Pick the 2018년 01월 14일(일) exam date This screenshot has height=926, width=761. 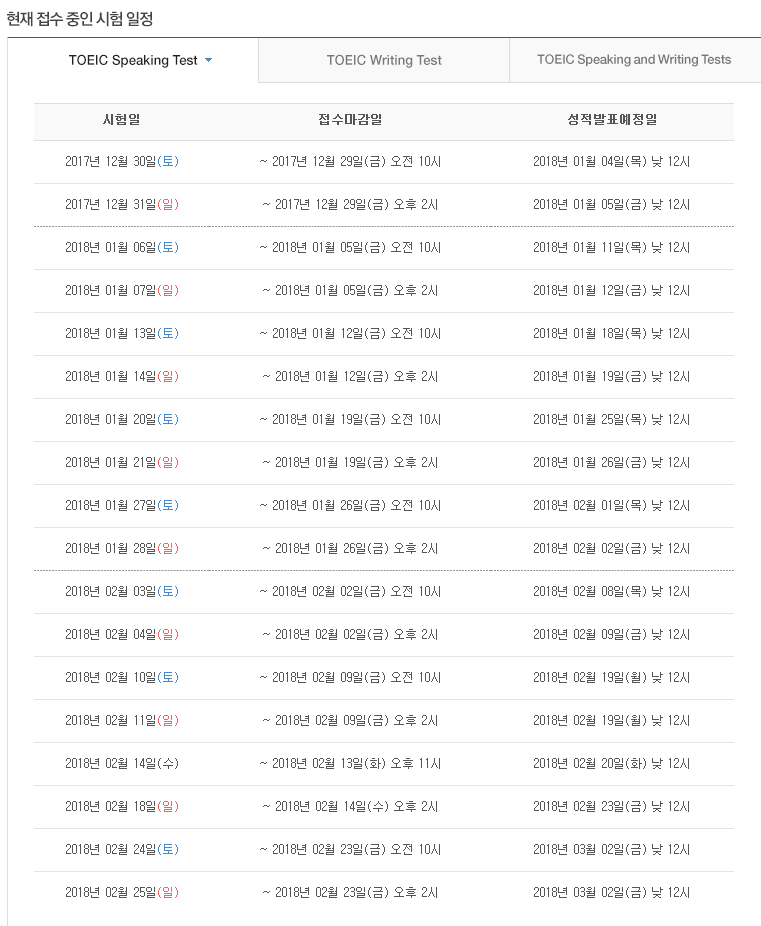pyautogui.click(x=122, y=377)
